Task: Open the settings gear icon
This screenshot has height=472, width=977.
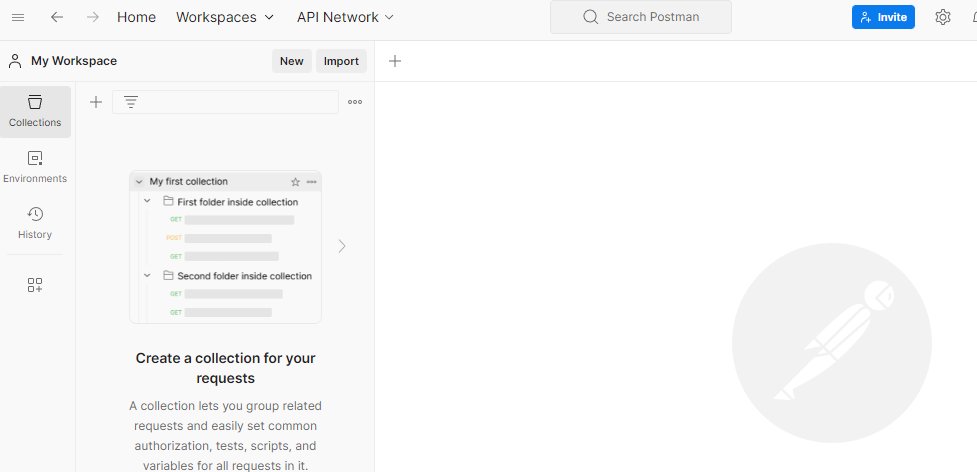Action: click(943, 17)
